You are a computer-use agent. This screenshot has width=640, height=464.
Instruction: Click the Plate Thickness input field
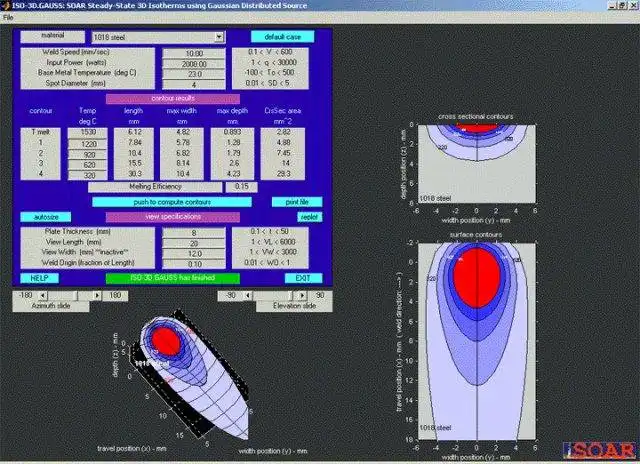[194, 233]
